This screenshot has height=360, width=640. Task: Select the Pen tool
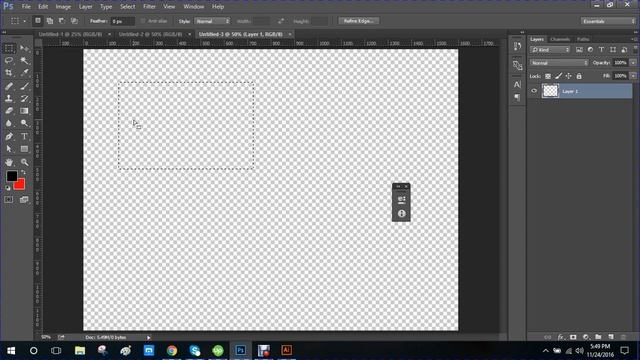point(9,136)
